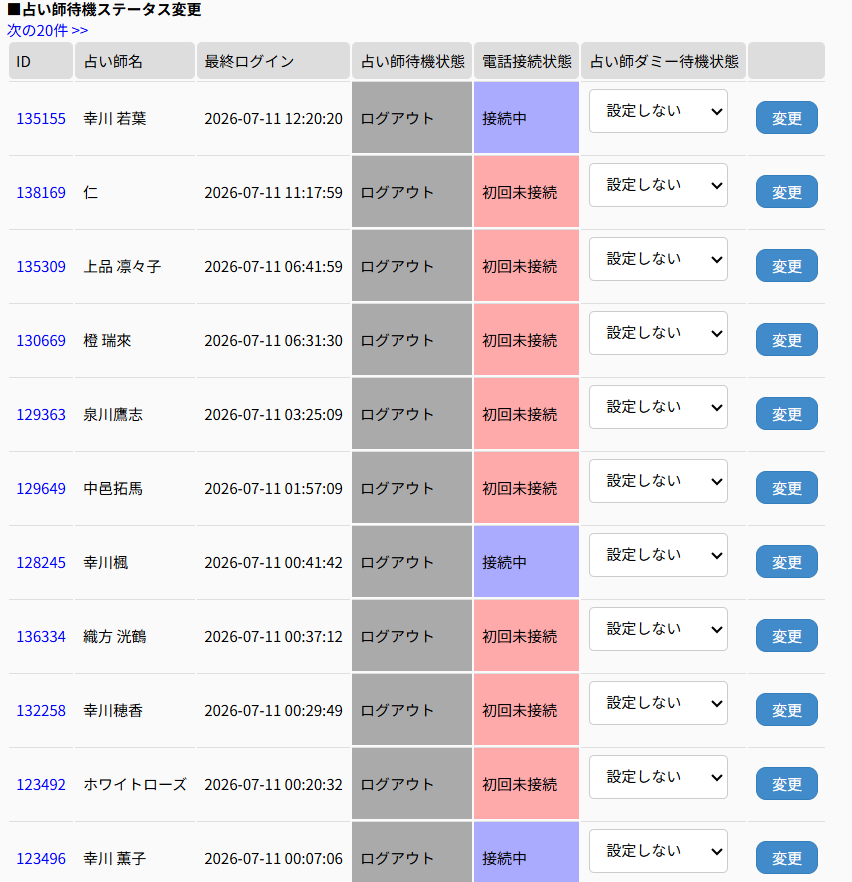
Task: Expand dummy status dropdown for 幸川穂香
Action: (x=658, y=703)
